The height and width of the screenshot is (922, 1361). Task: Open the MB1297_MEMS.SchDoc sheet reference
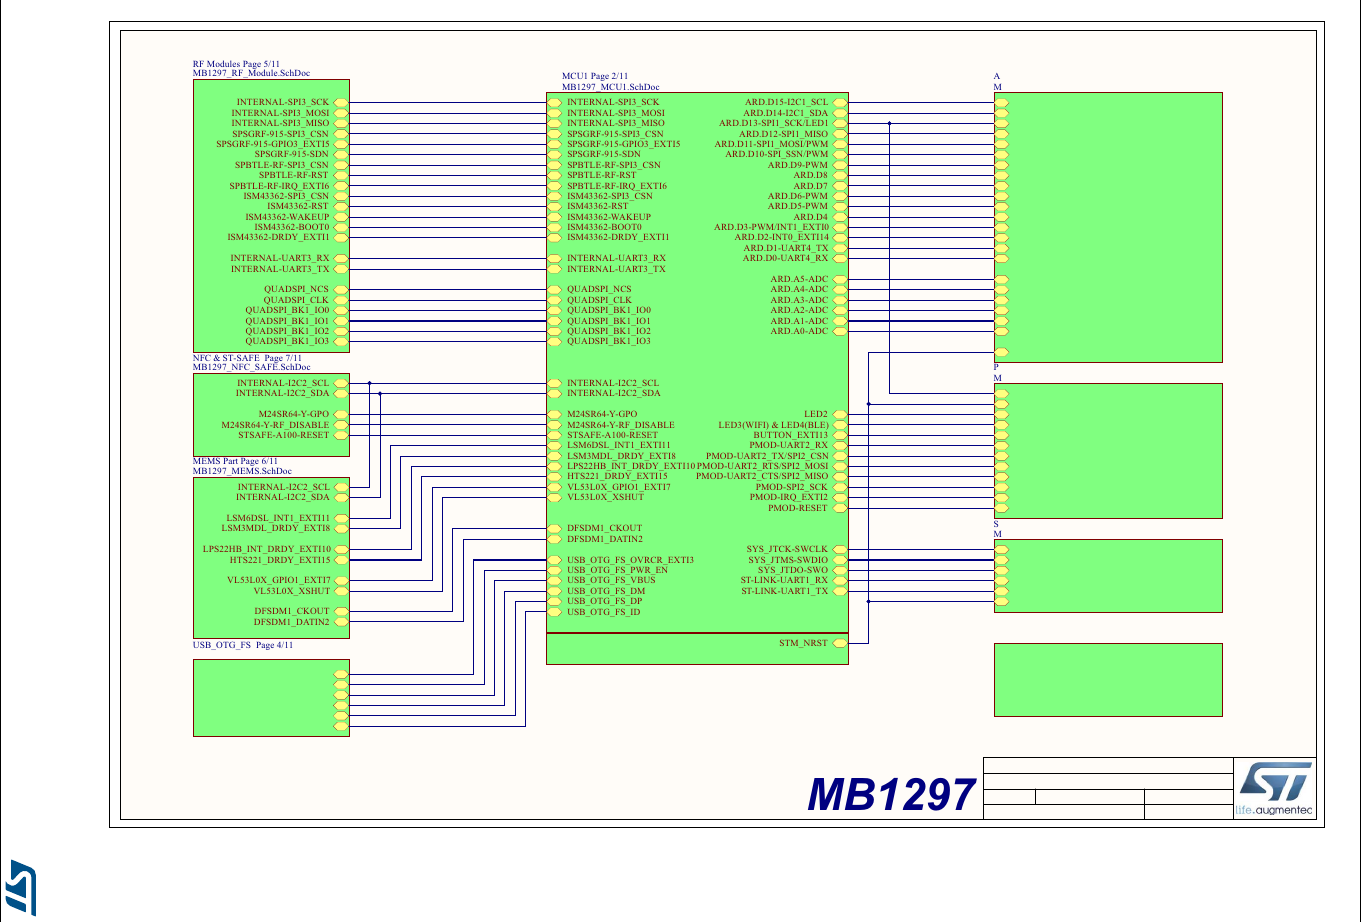tap(242, 471)
